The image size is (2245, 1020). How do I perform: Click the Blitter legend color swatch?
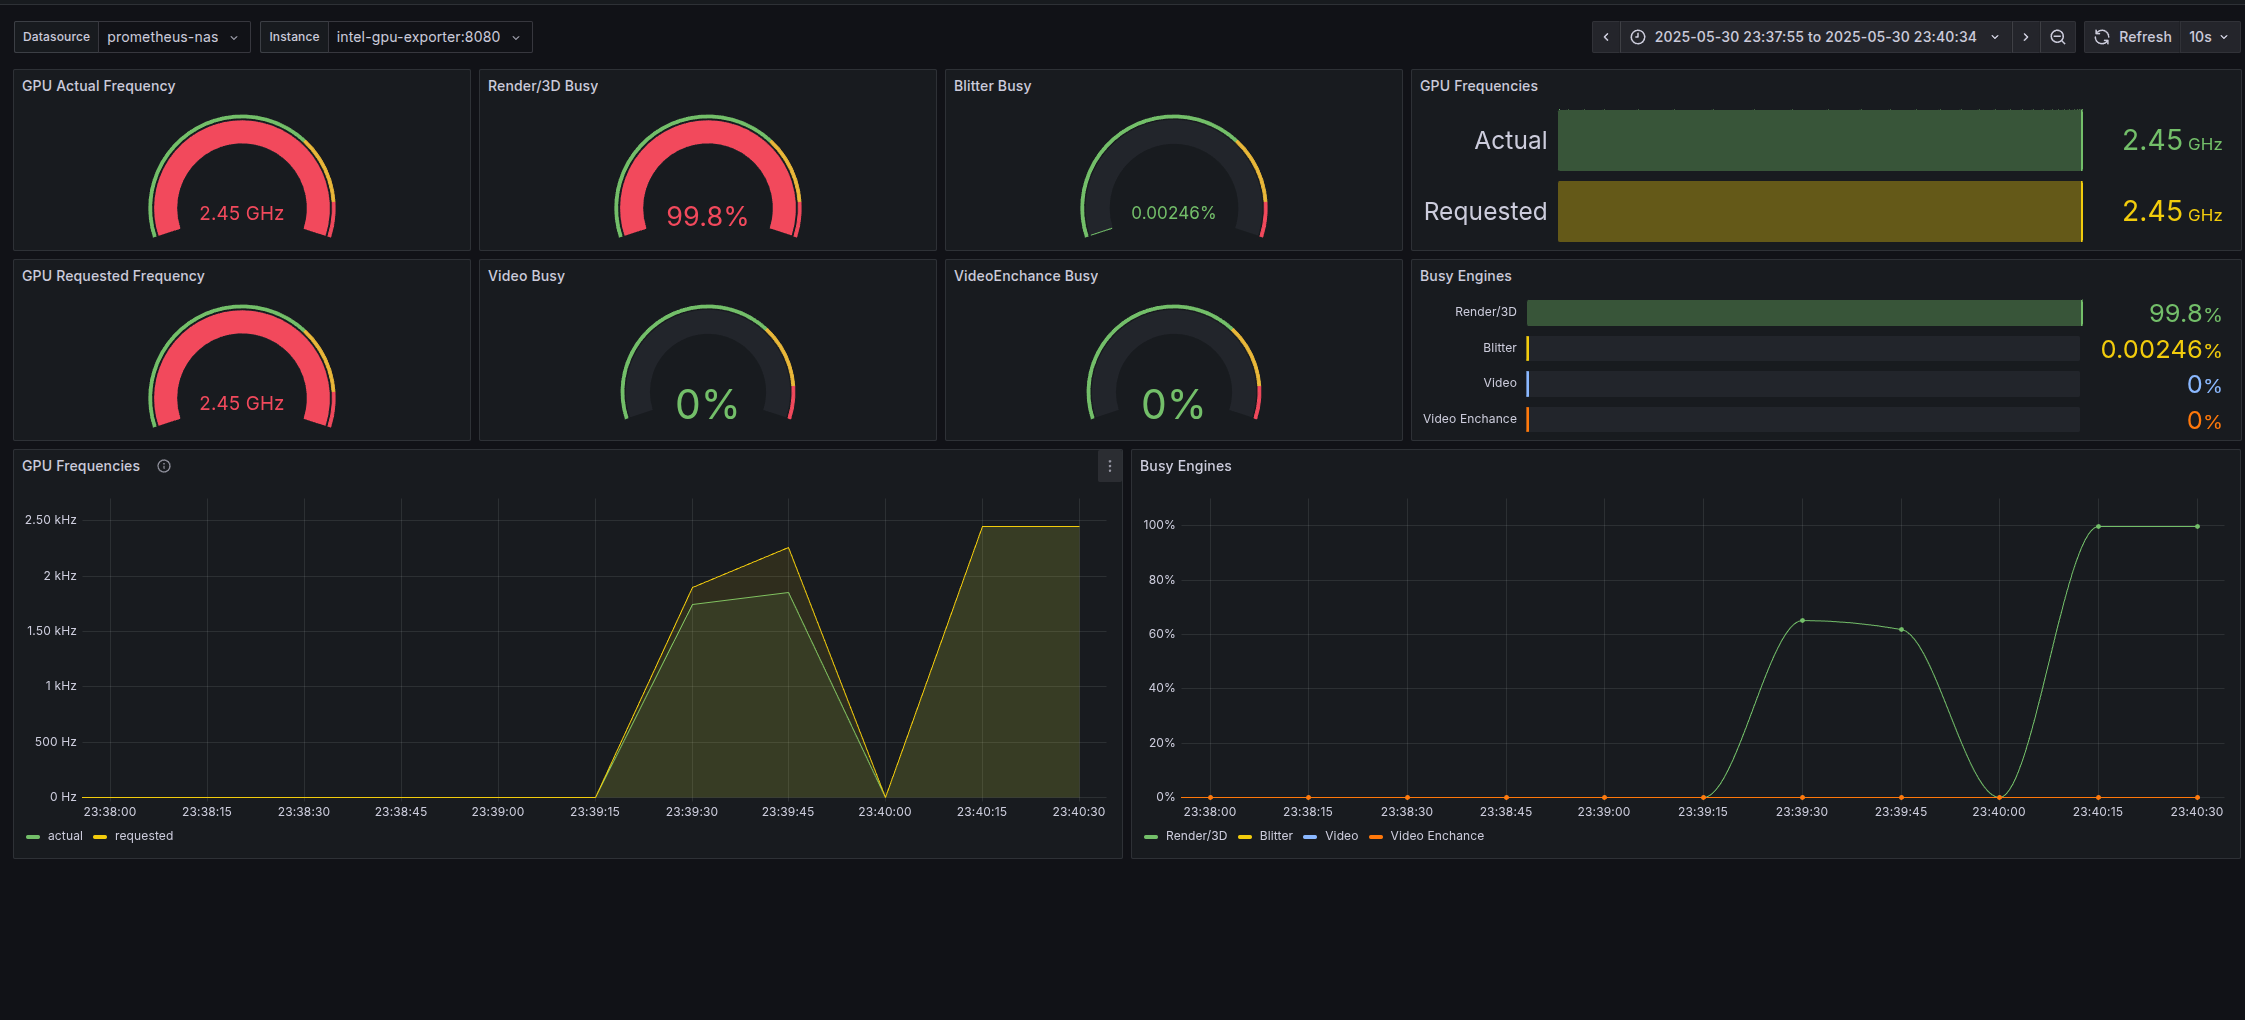1245,837
